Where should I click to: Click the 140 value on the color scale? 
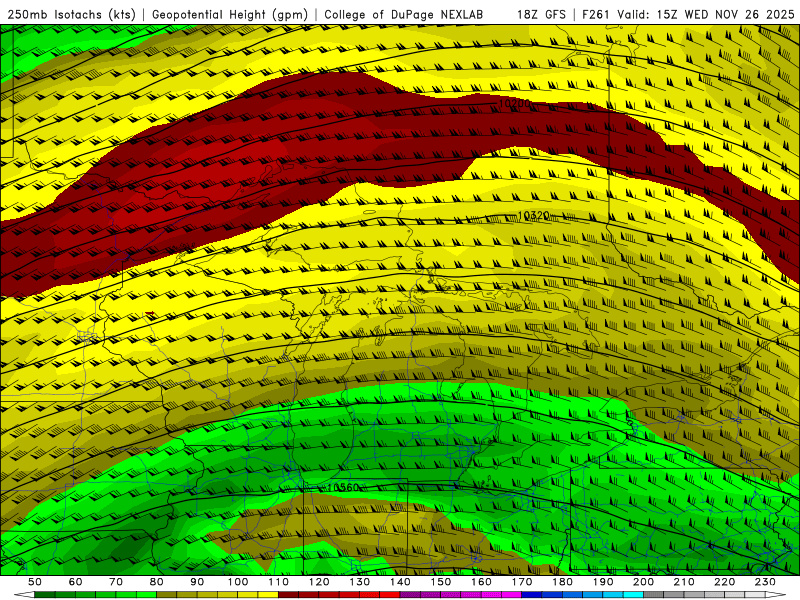401,582
